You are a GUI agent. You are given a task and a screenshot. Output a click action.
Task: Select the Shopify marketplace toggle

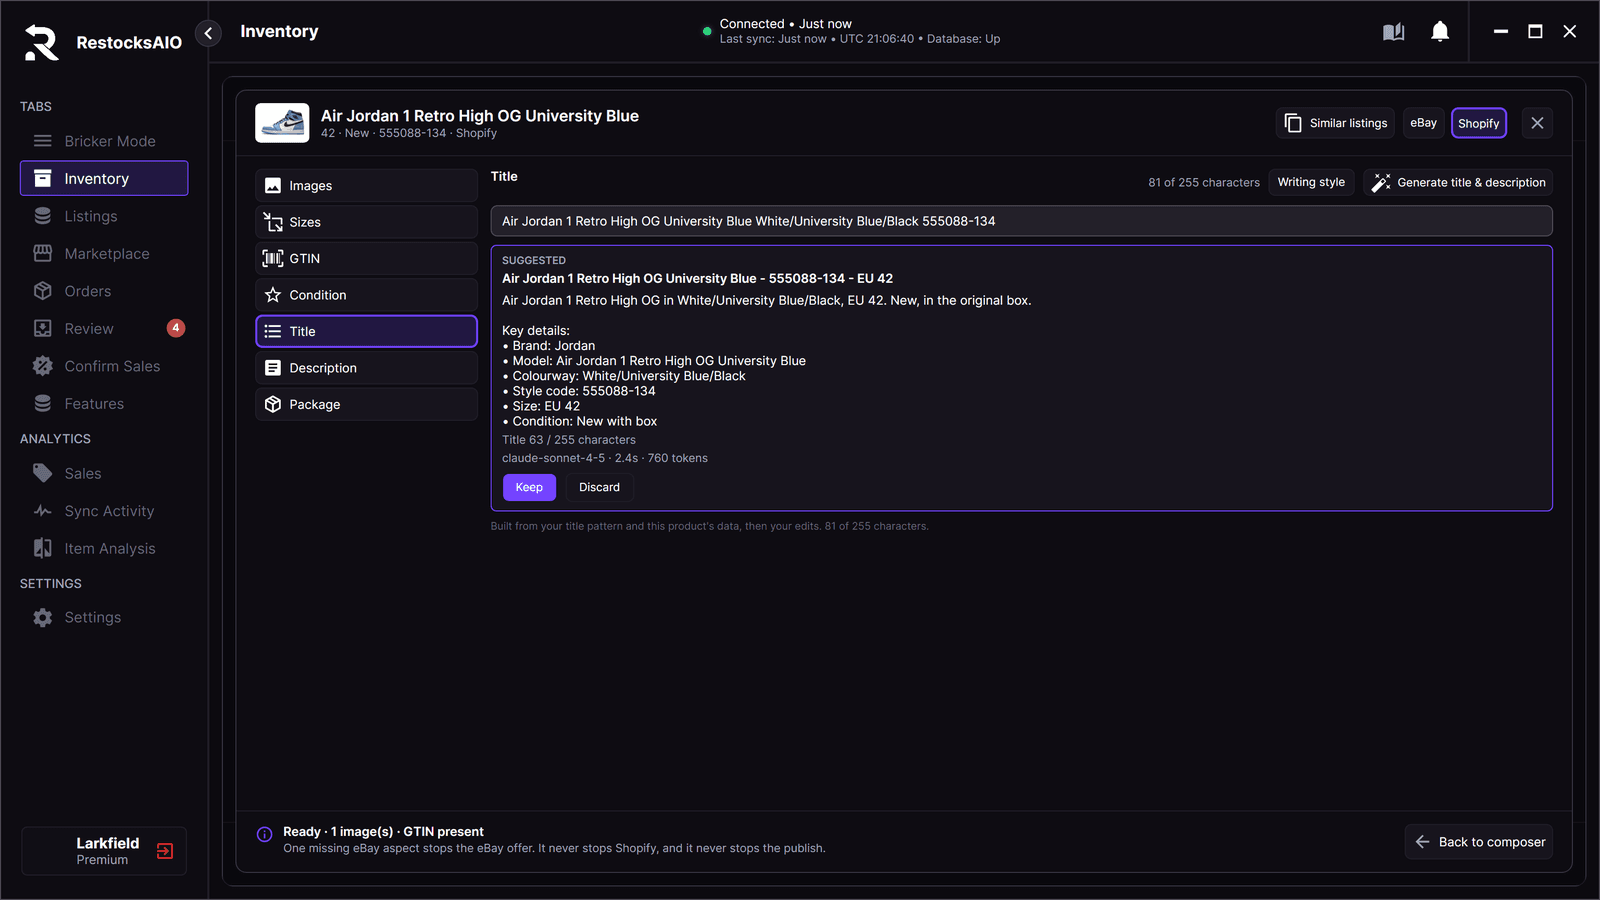tap(1478, 123)
